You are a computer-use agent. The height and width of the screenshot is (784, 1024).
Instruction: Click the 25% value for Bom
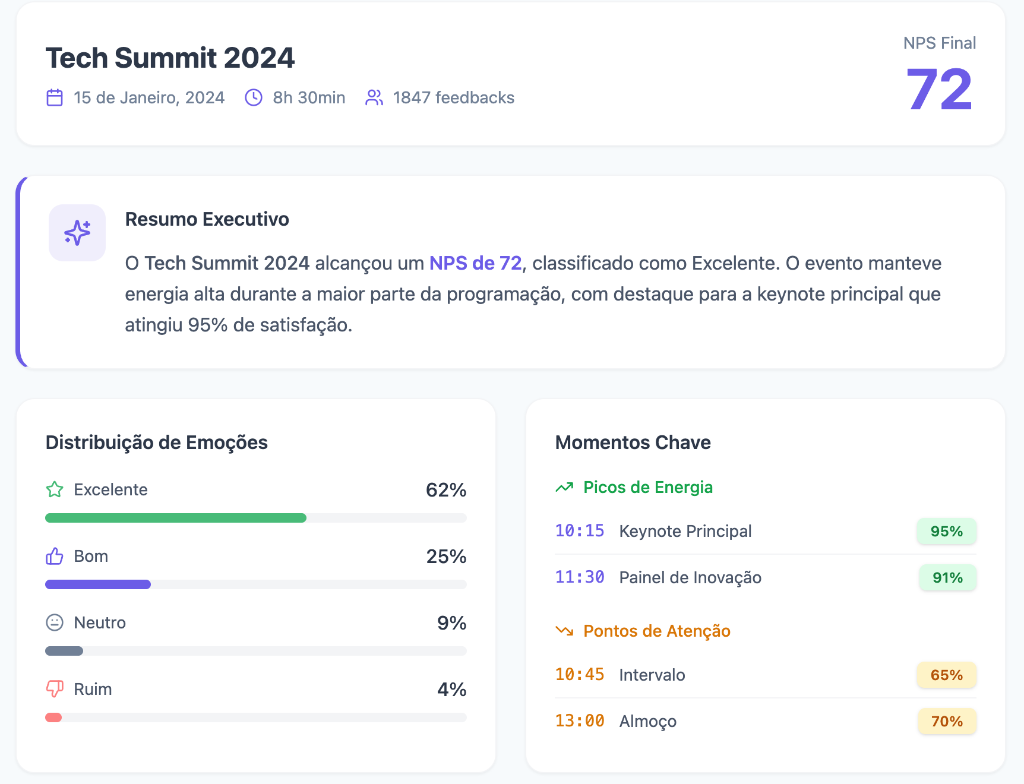(446, 557)
